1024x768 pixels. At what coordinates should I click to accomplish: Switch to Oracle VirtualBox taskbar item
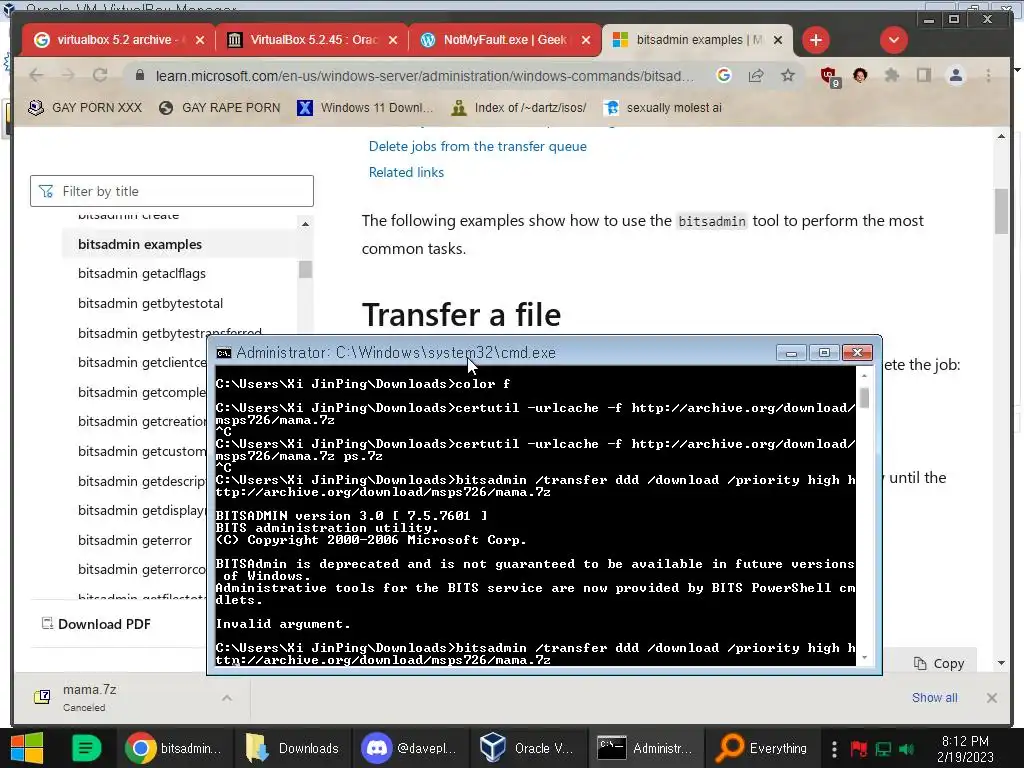click(527, 748)
